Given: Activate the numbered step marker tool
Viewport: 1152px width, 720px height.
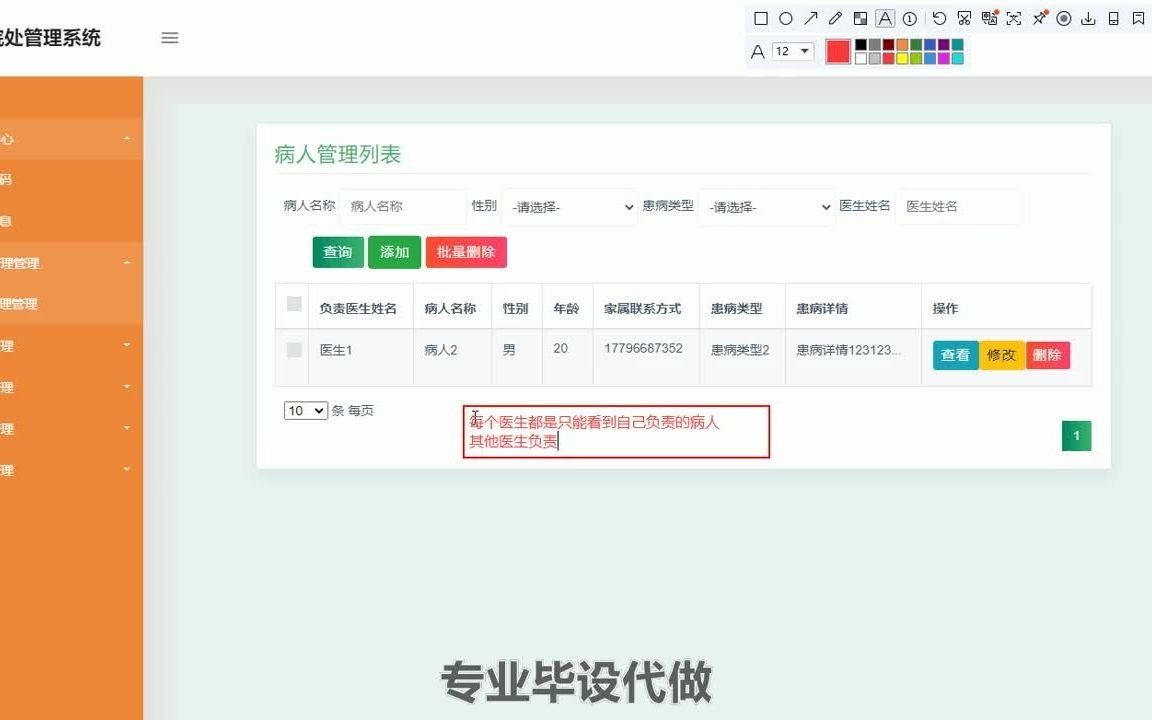Looking at the screenshot, I should pyautogui.click(x=911, y=18).
